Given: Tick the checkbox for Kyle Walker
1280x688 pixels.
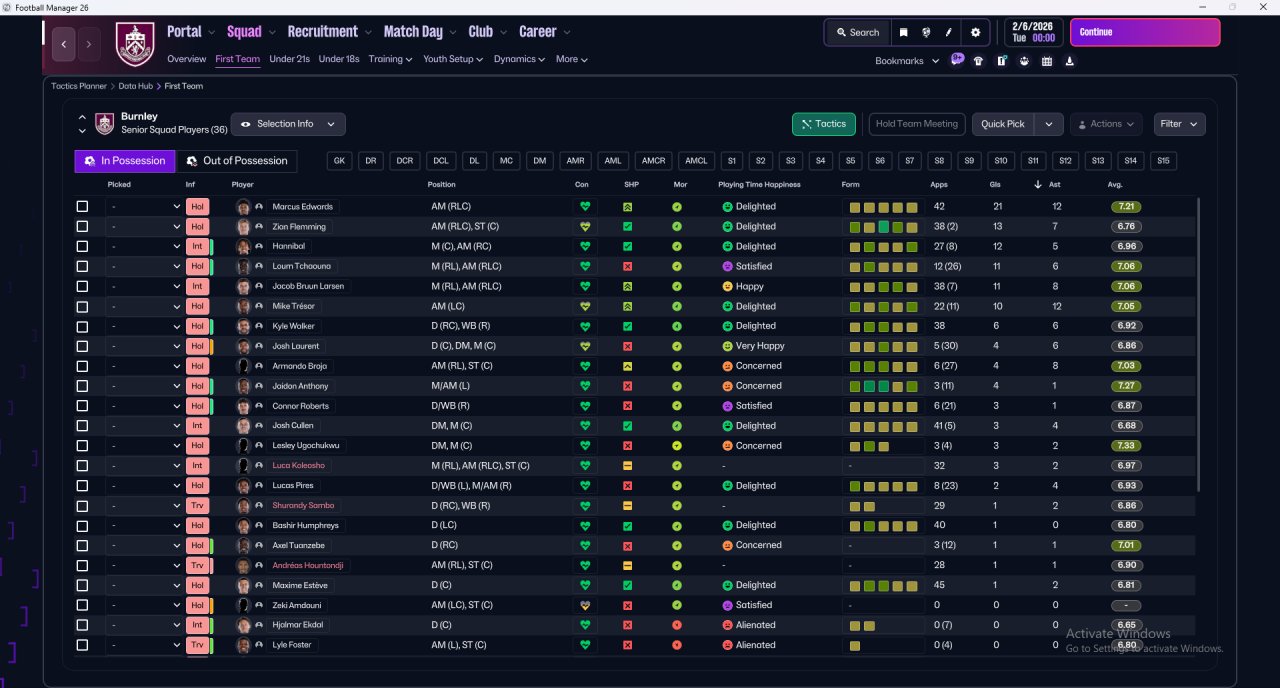Looking at the screenshot, I should click(82, 326).
